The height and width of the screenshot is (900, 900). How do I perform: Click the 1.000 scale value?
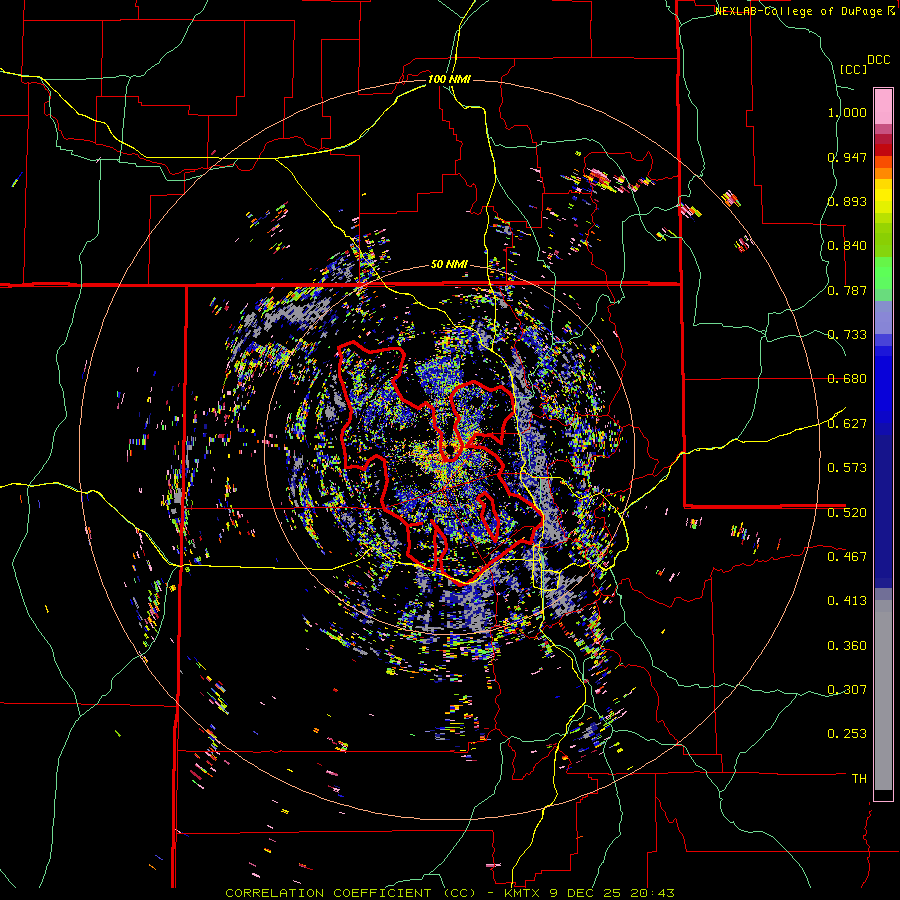pos(847,112)
